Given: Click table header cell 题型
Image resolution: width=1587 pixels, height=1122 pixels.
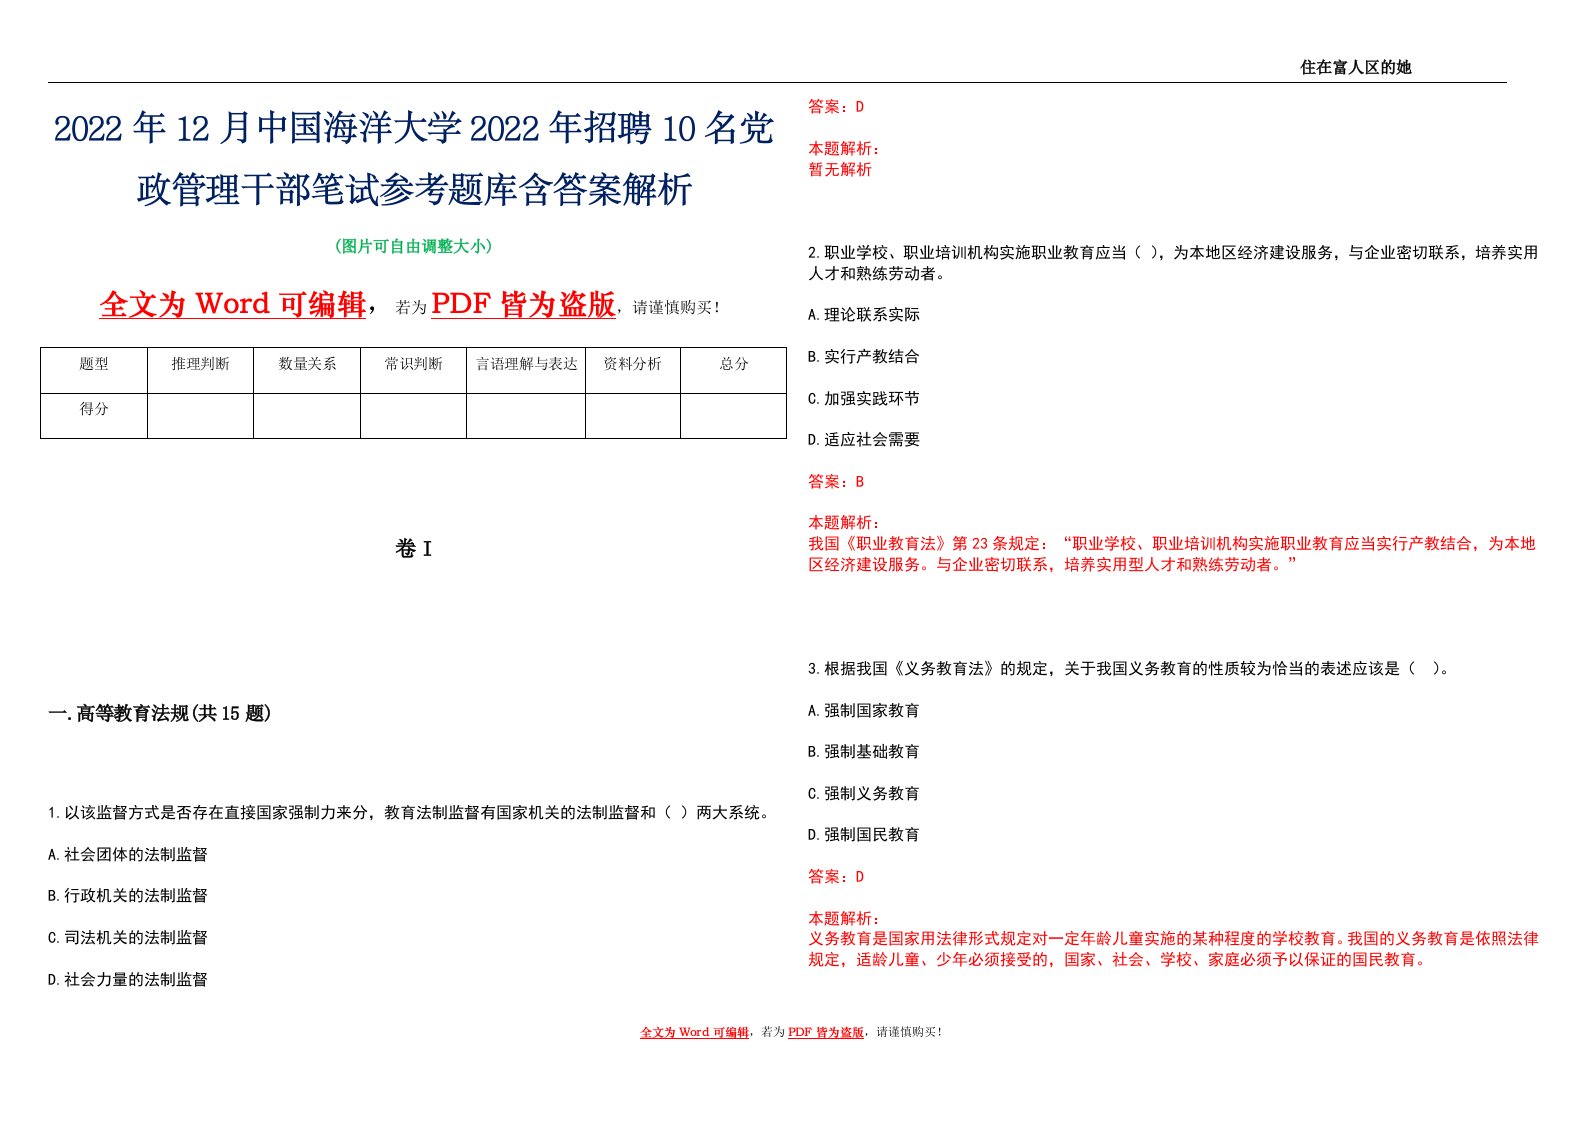Looking at the screenshot, I should [x=94, y=370].
